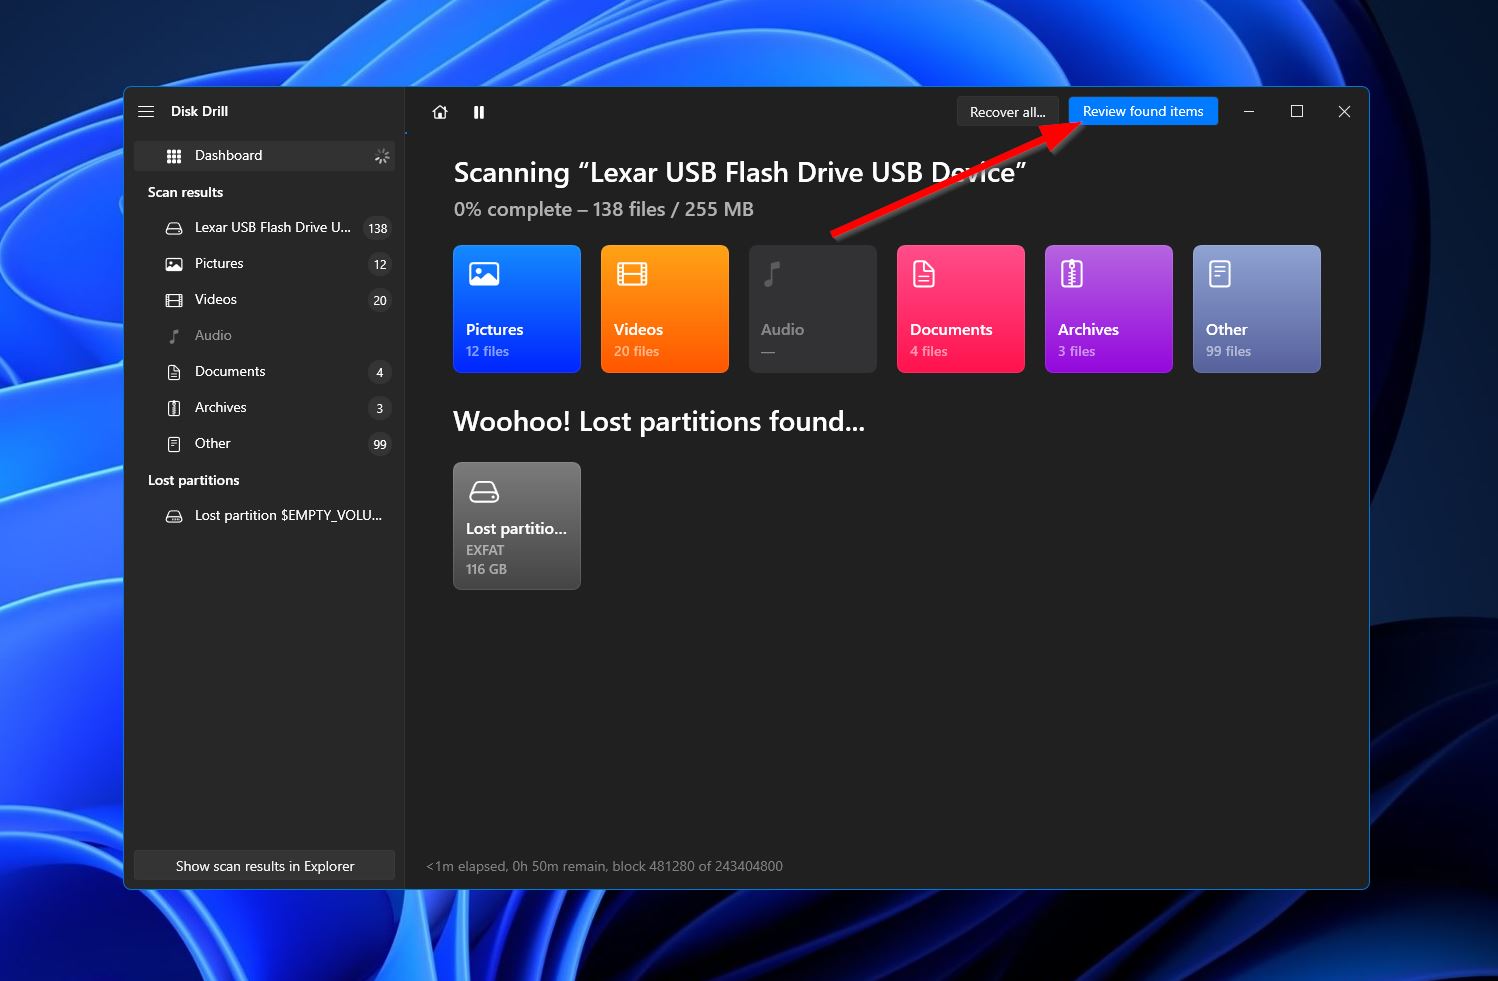The image size is (1498, 981).
Task: Click the music note icon in sidebar
Action: (x=174, y=336)
